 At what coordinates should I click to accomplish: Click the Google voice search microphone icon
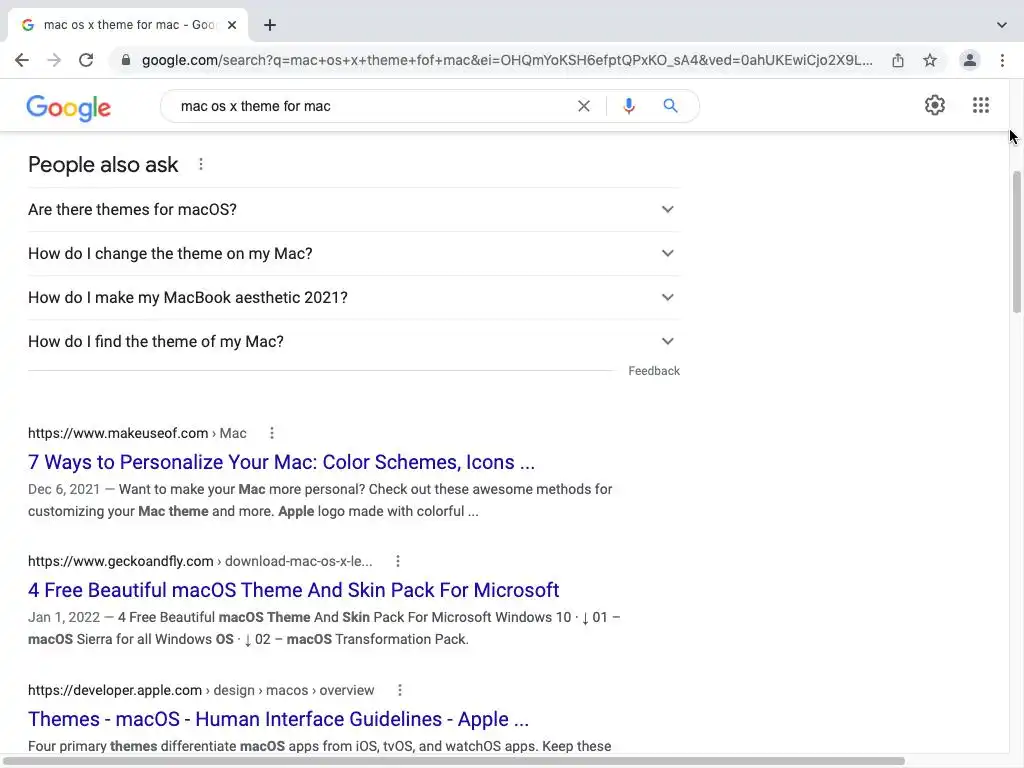pos(629,106)
